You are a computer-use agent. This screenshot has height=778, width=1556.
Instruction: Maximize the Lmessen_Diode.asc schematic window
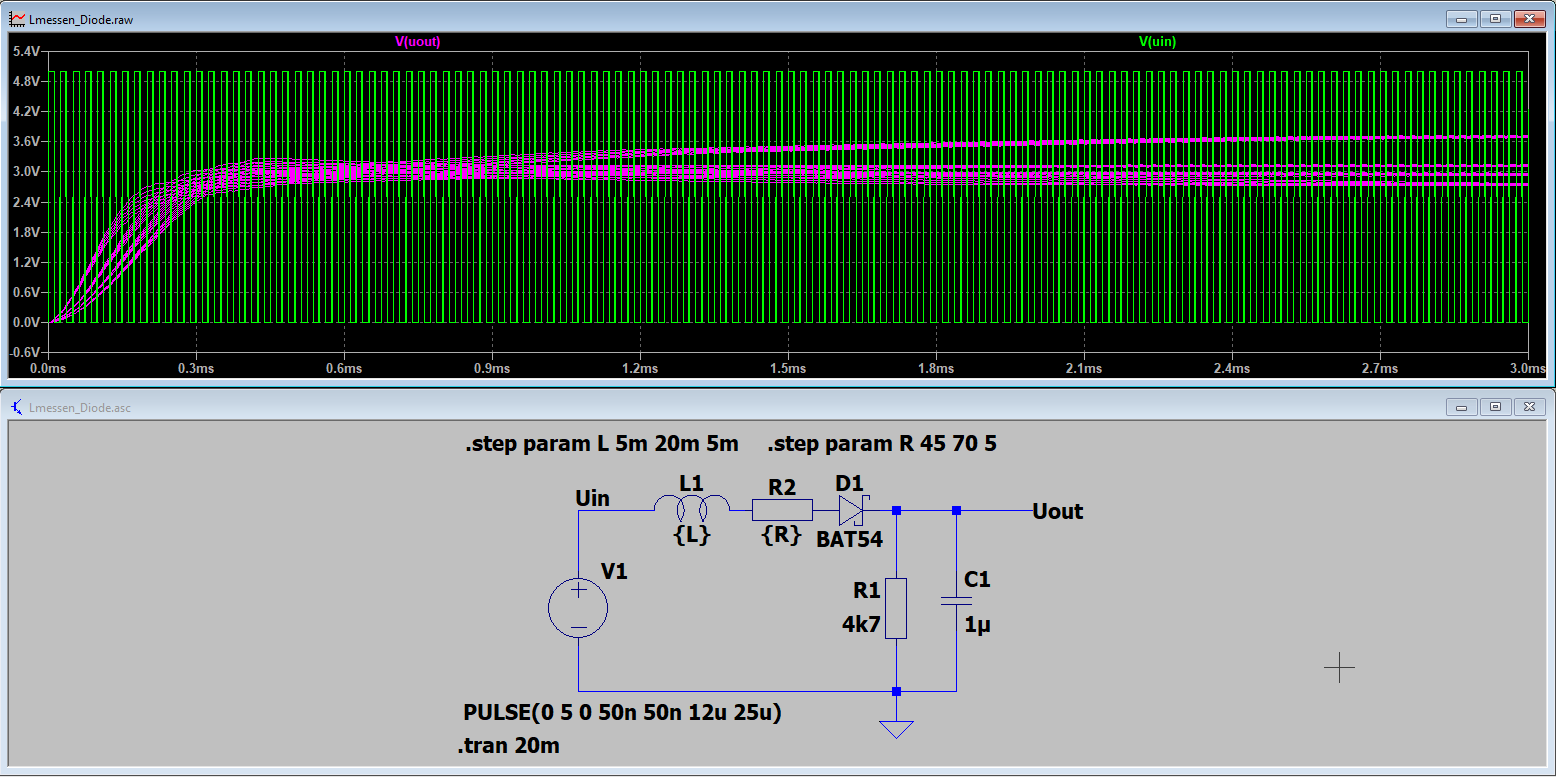(x=1496, y=407)
